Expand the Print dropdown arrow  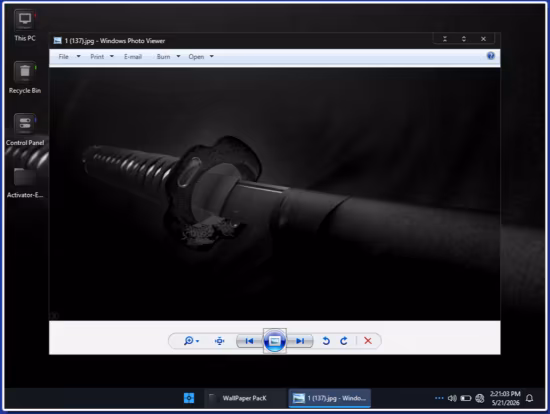[112, 56]
